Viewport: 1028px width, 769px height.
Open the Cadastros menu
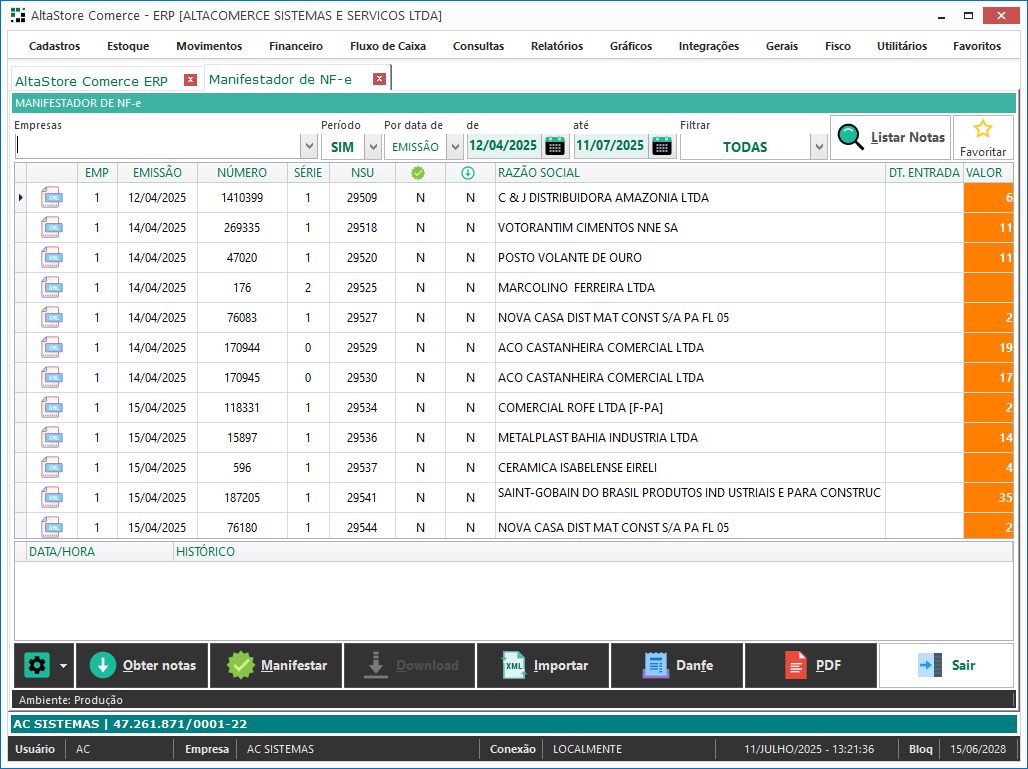pos(54,46)
